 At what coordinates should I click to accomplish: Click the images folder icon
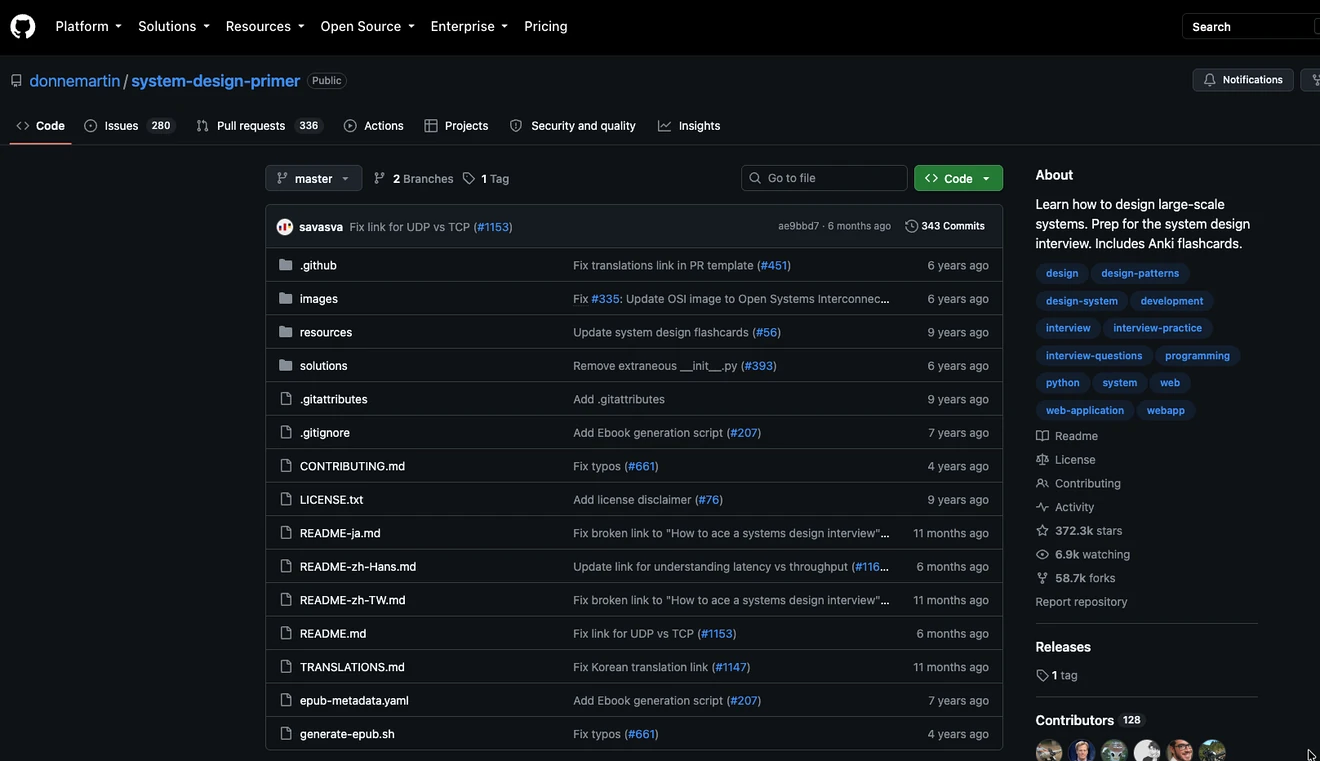(286, 298)
